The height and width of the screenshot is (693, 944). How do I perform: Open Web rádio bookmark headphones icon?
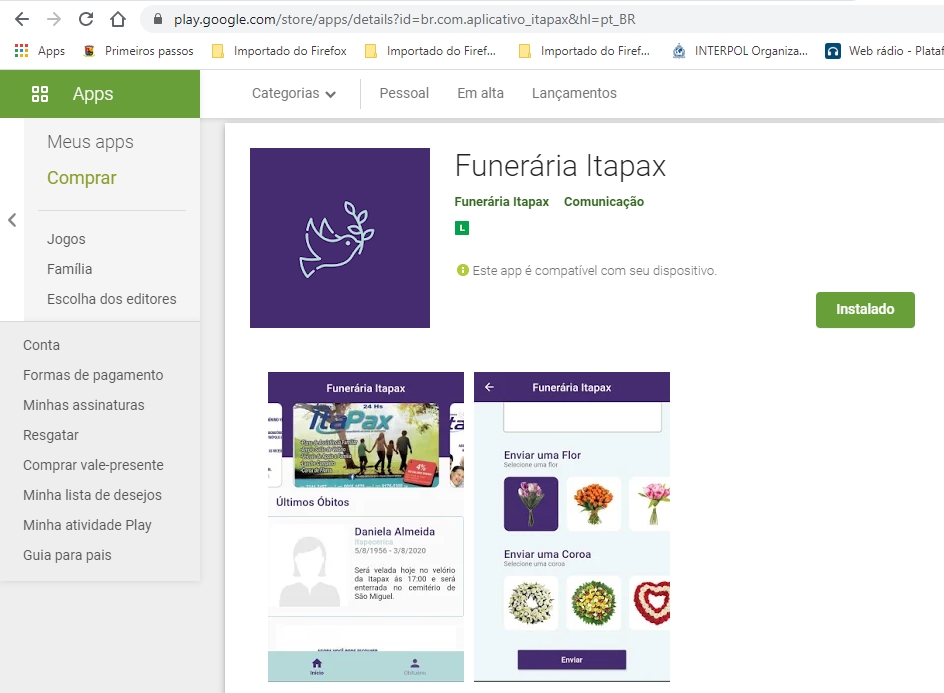833,51
